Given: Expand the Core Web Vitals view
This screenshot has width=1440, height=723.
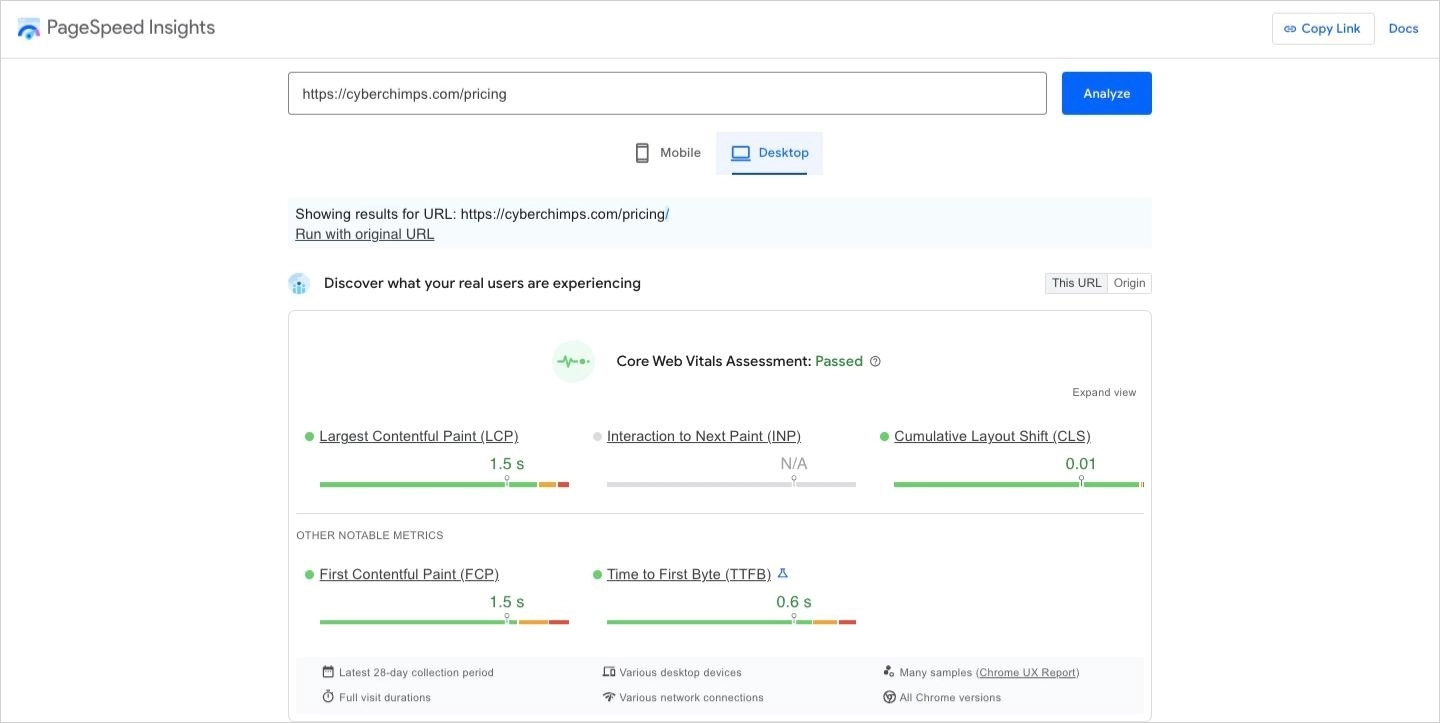Looking at the screenshot, I should (1104, 393).
